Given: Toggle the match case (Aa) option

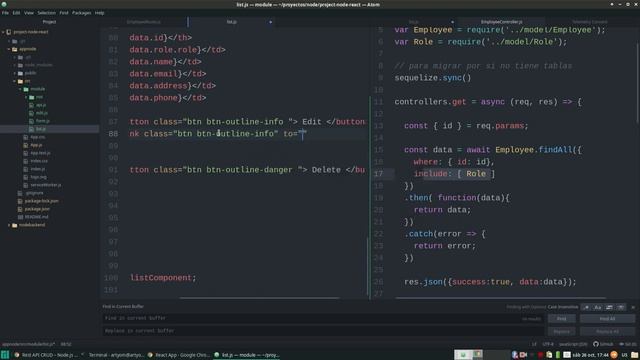Looking at the screenshot, I should click(x=598, y=307).
